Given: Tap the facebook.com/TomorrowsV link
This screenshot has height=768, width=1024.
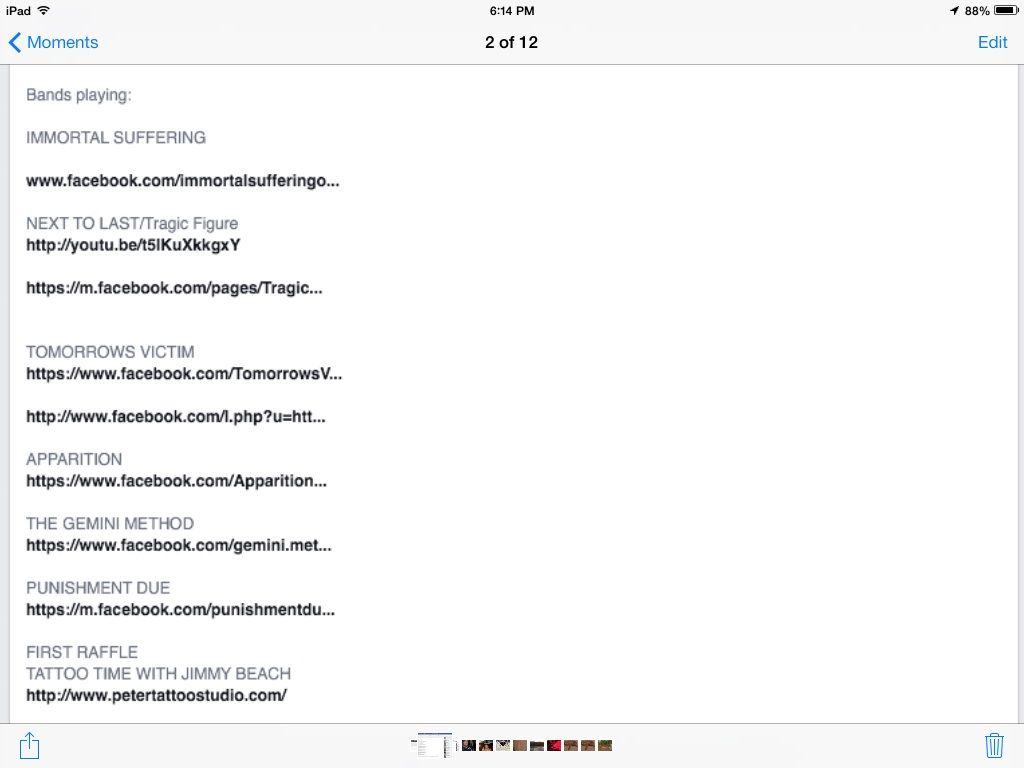Looking at the screenshot, I should pyautogui.click(x=184, y=374).
